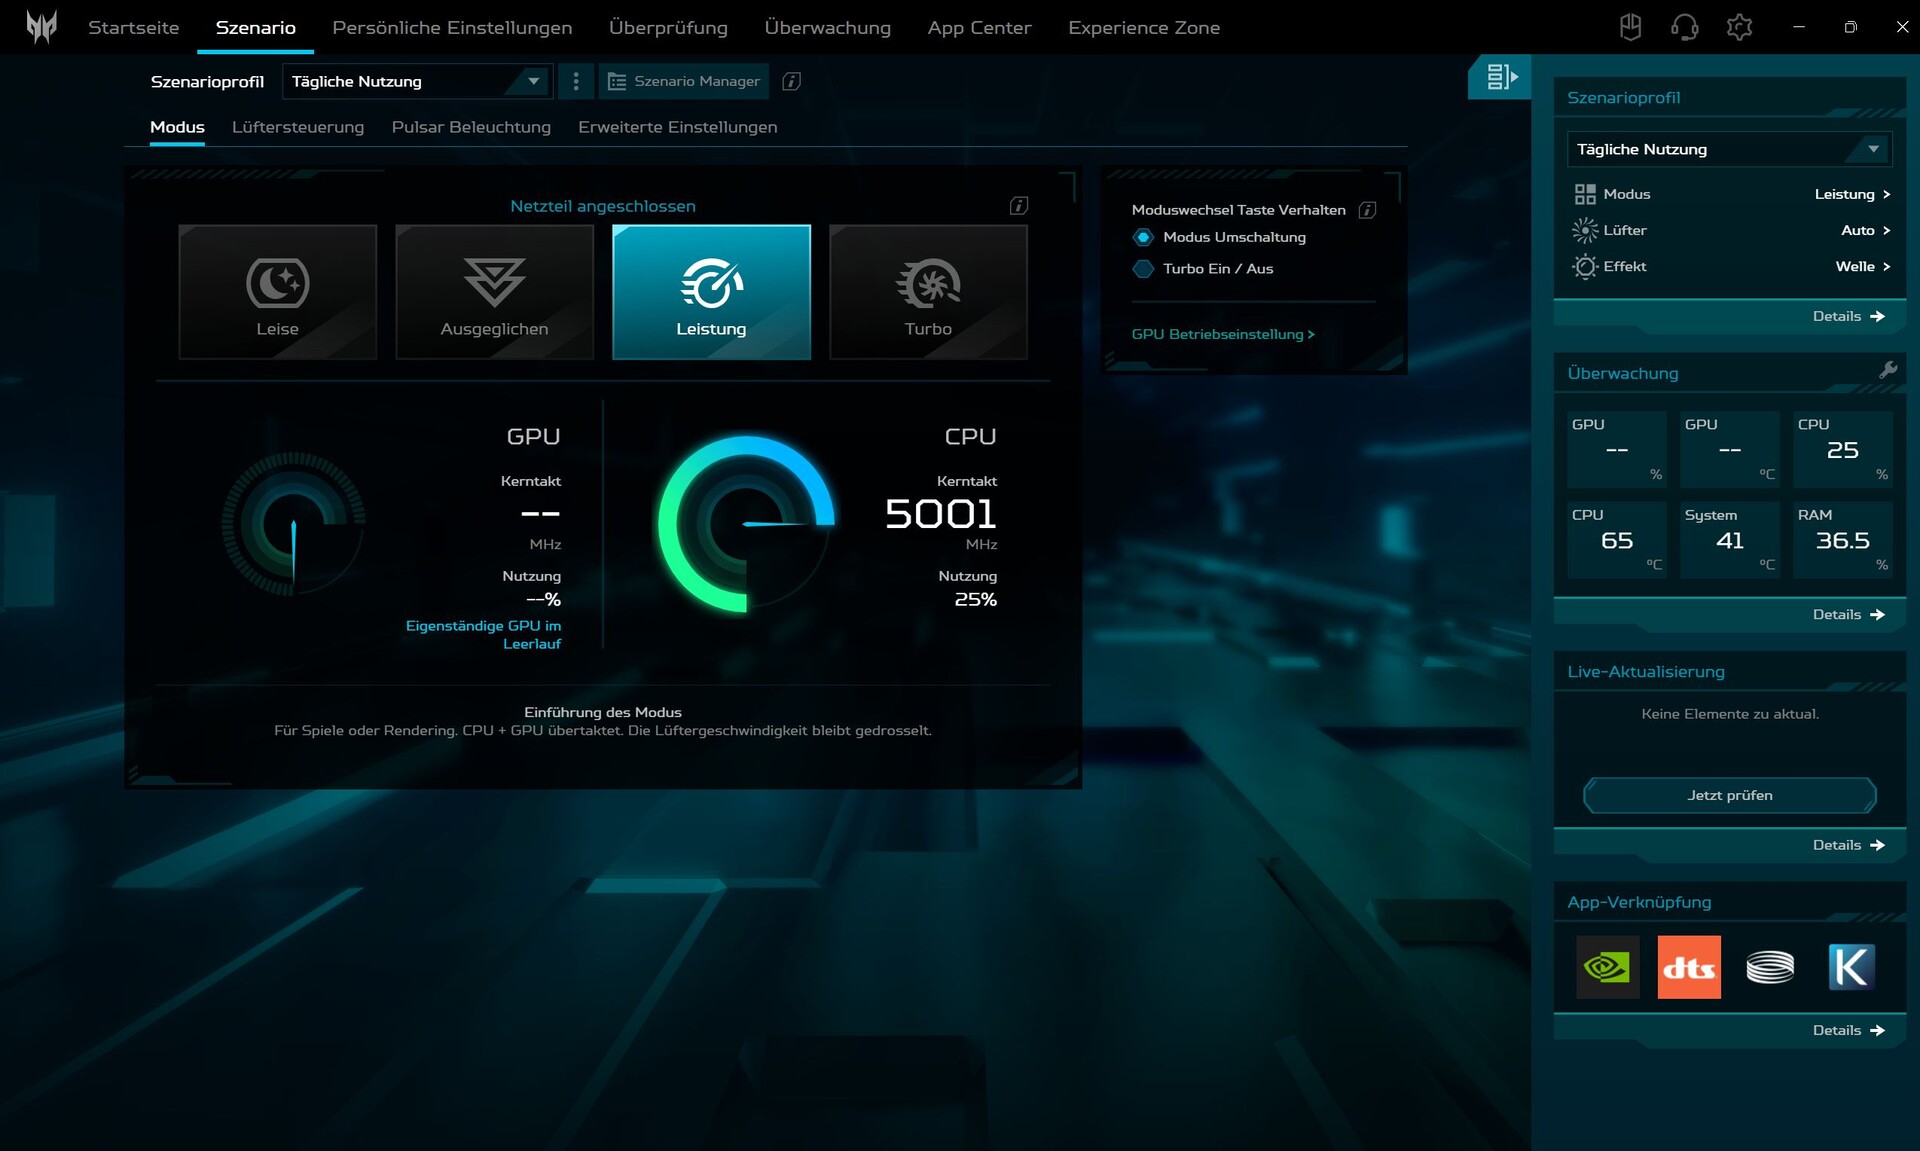
Task: Launch the DTS app shortcut
Action: tap(1688, 967)
